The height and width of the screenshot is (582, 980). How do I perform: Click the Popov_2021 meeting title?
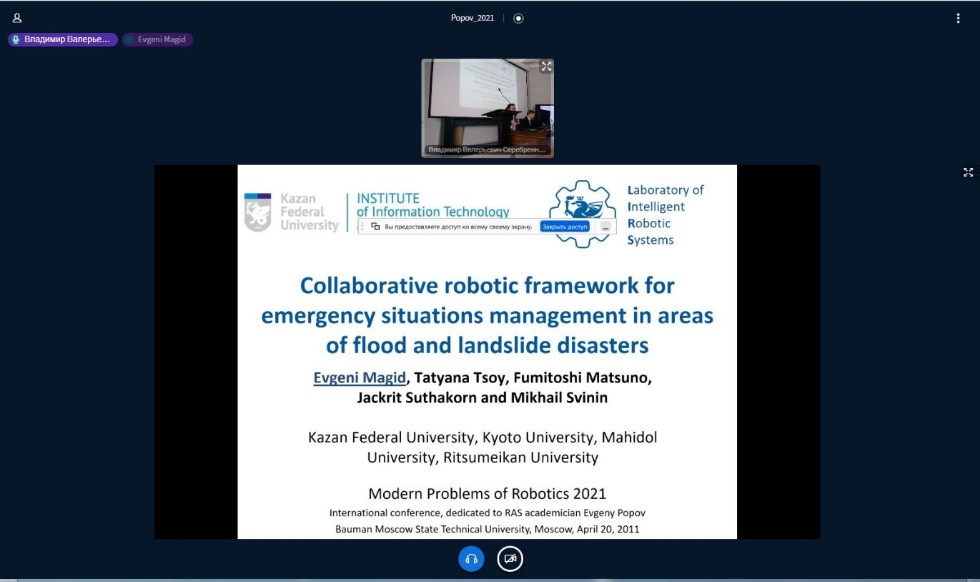[472, 18]
